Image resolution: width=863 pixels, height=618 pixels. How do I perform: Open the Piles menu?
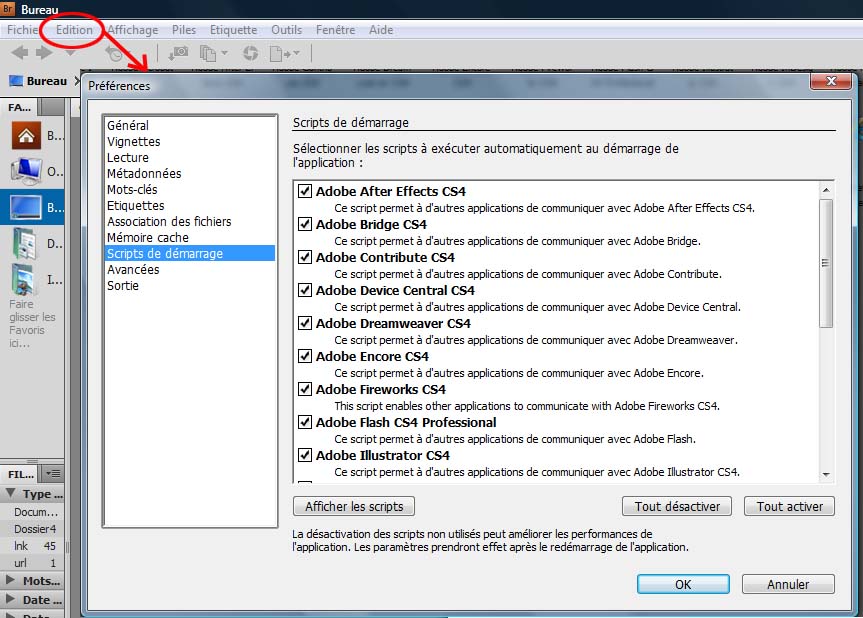click(x=184, y=30)
